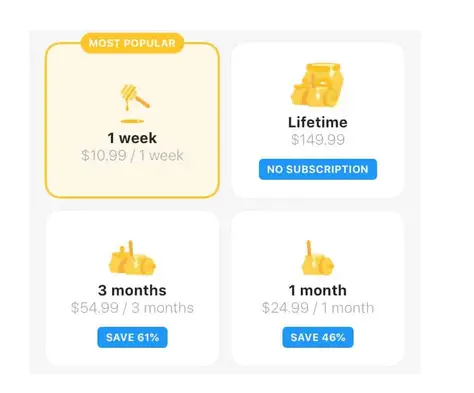Click the $24.99 / 1 month price text

pos(318,308)
